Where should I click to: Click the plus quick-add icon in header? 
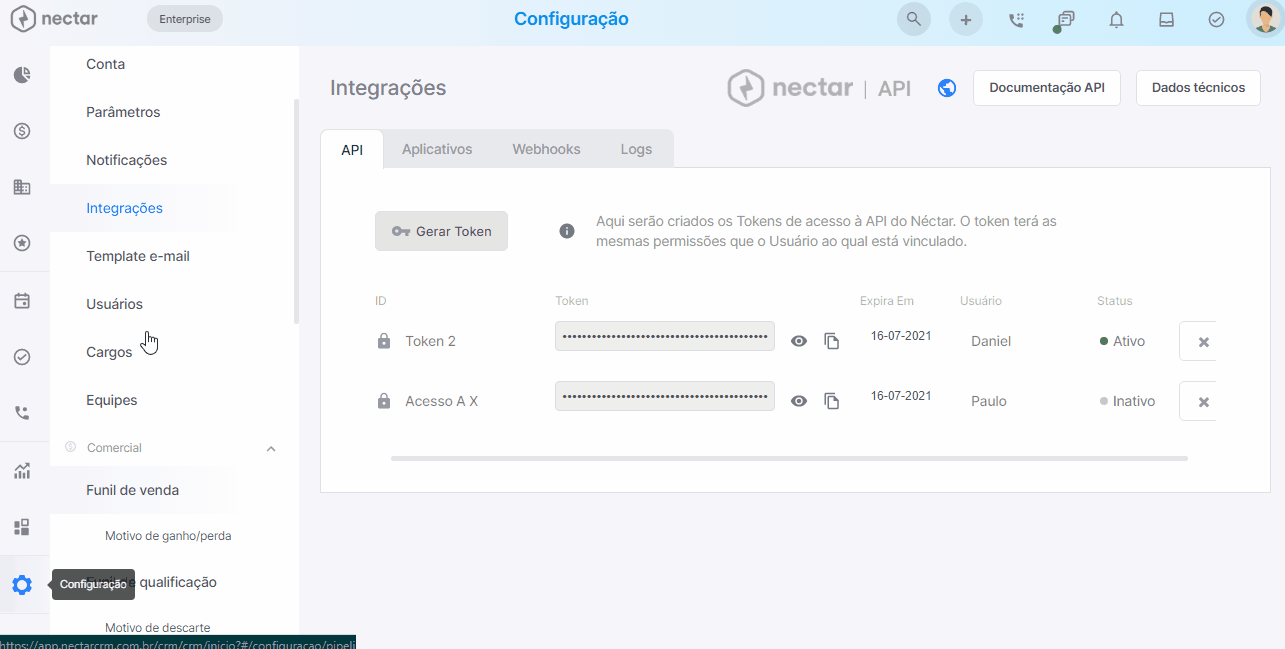(x=965, y=19)
